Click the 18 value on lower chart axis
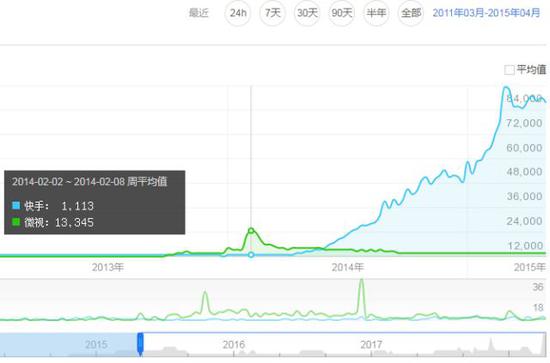 [538, 308]
